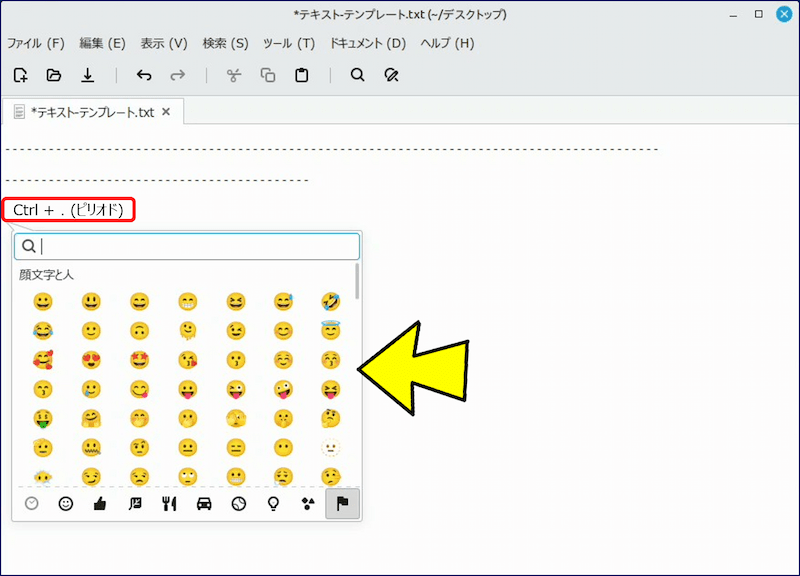Open the ファイル (F) menu
Screen dimensions: 800x576
(x=36, y=43)
